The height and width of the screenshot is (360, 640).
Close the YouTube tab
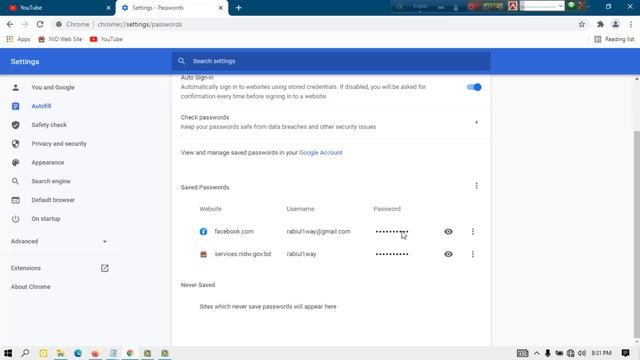coord(109,8)
